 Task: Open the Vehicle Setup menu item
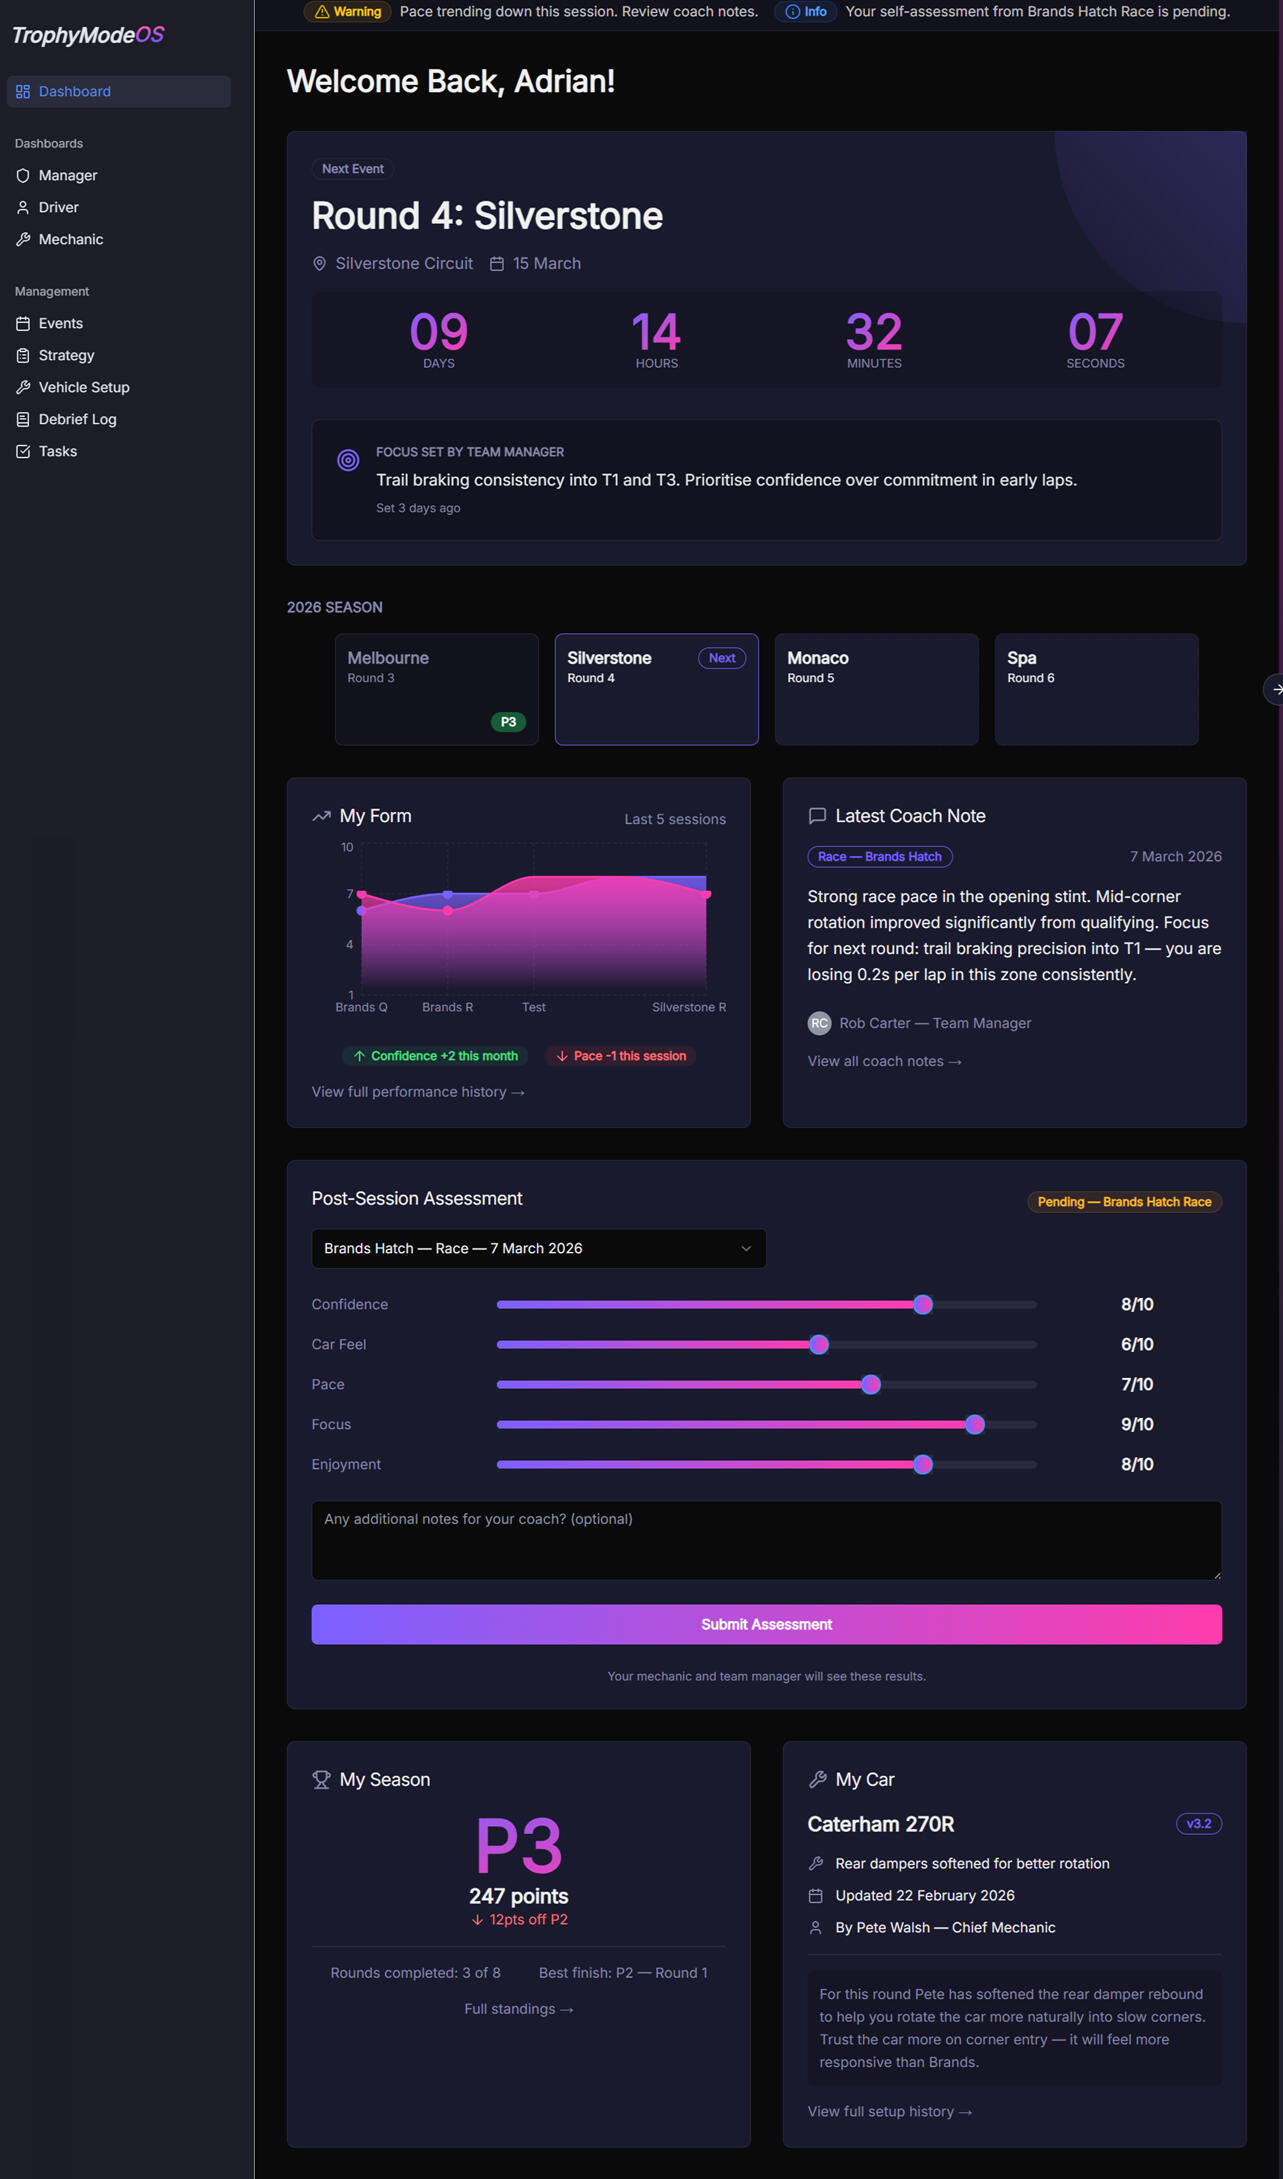click(x=84, y=387)
